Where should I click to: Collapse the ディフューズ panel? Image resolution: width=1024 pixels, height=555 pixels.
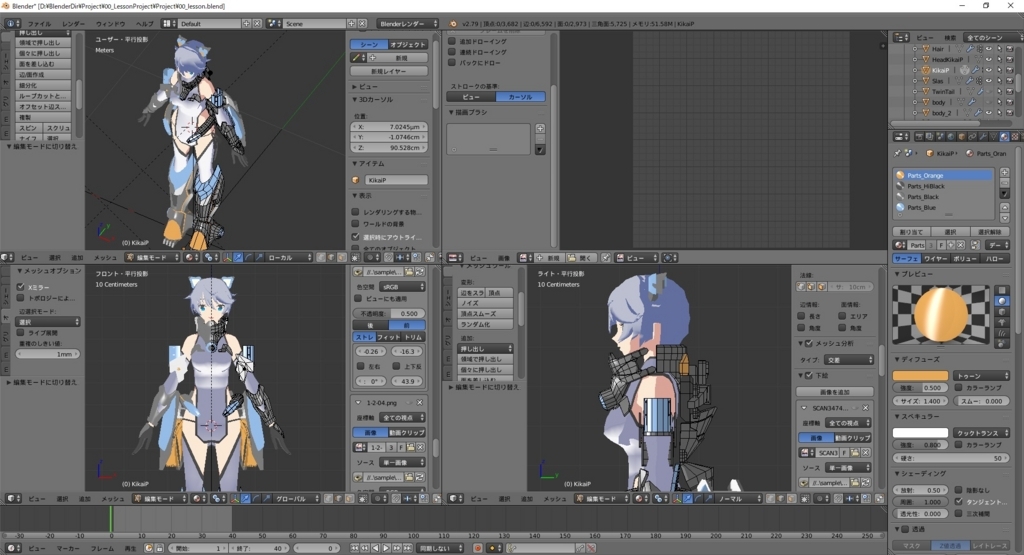pos(897,359)
